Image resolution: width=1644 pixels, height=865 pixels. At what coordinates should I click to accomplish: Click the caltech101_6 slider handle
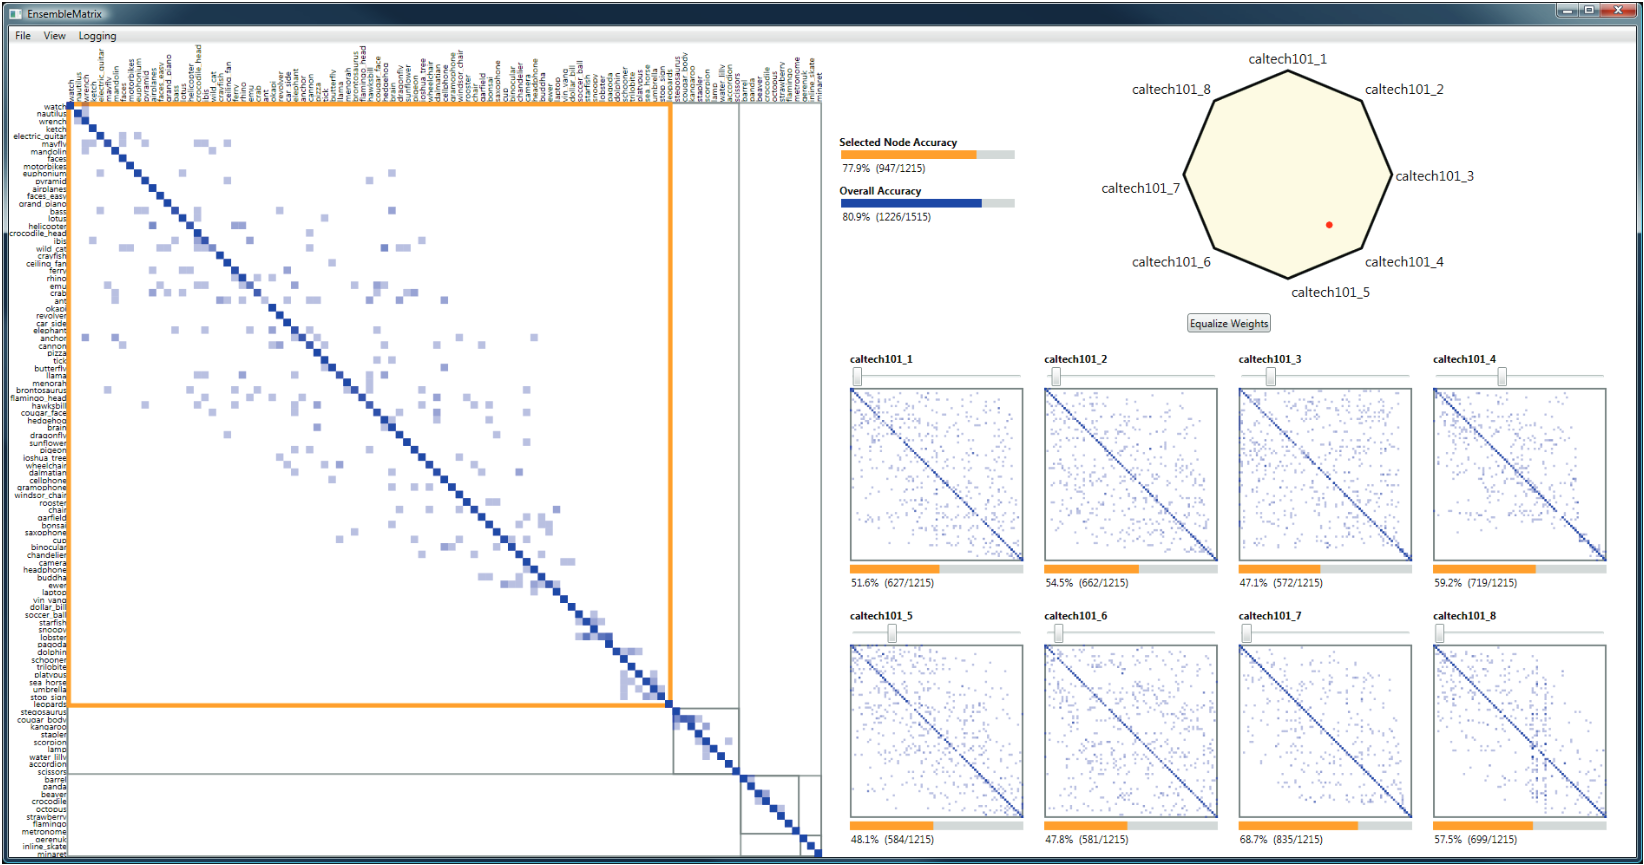tap(1058, 633)
